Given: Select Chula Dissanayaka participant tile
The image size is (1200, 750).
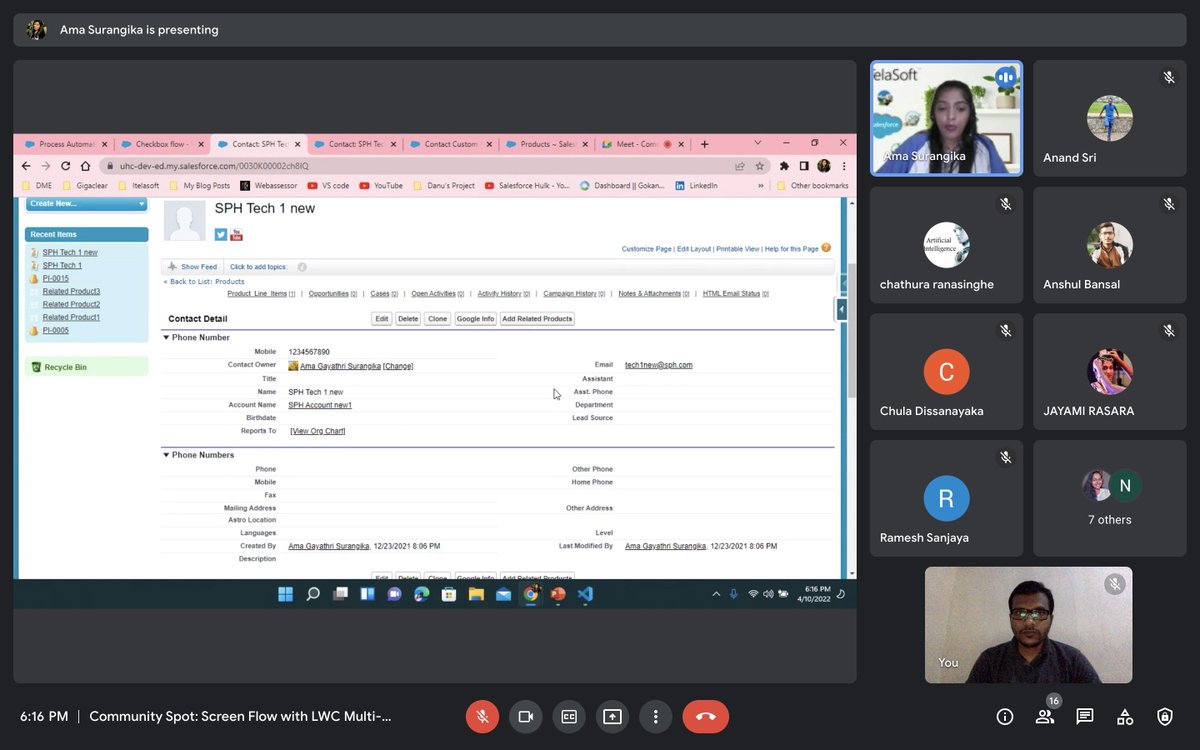Looking at the screenshot, I should click(946, 372).
